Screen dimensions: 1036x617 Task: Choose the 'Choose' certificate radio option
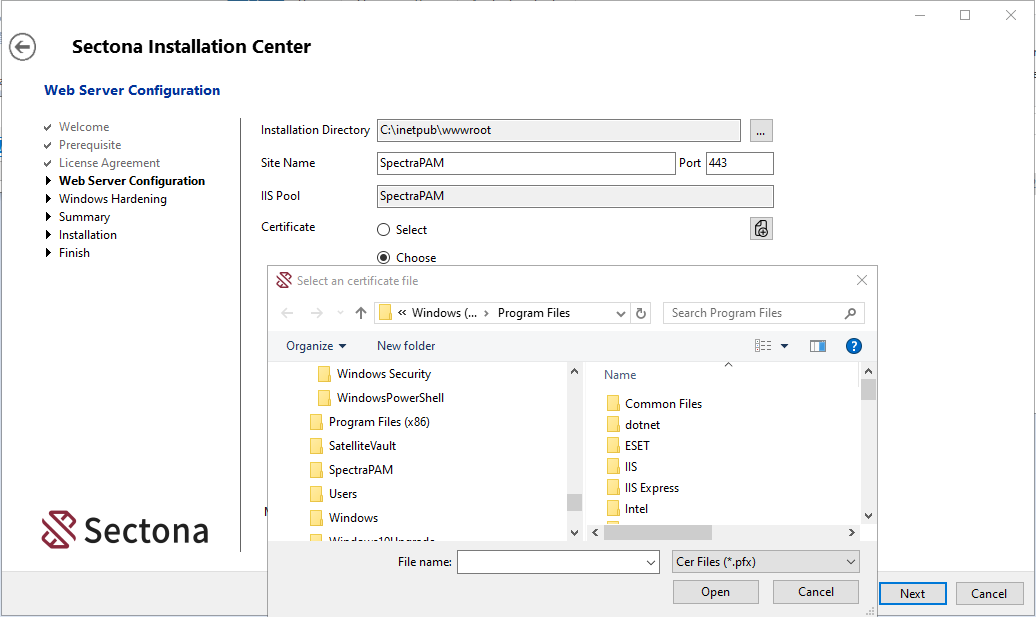click(x=384, y=258)
